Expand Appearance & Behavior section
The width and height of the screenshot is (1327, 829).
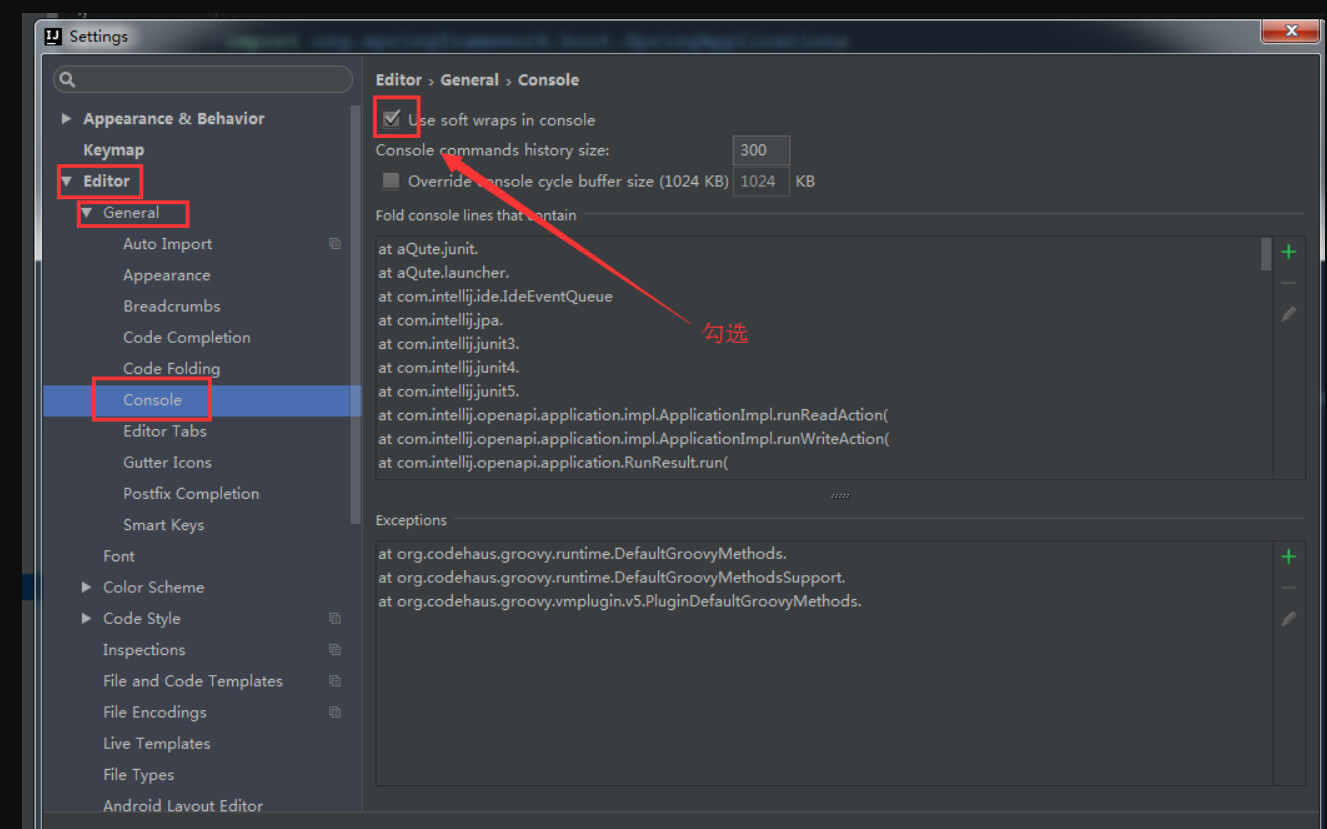[66, 119]
